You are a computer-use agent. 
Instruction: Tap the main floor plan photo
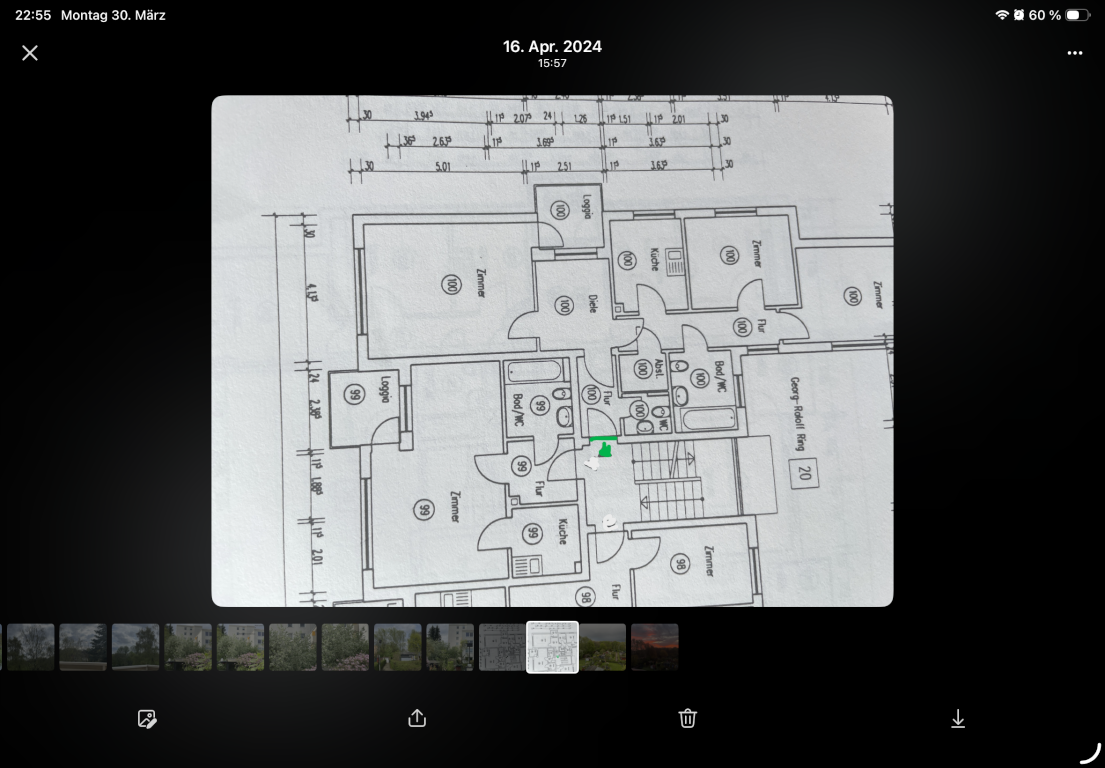pos(552,351)
